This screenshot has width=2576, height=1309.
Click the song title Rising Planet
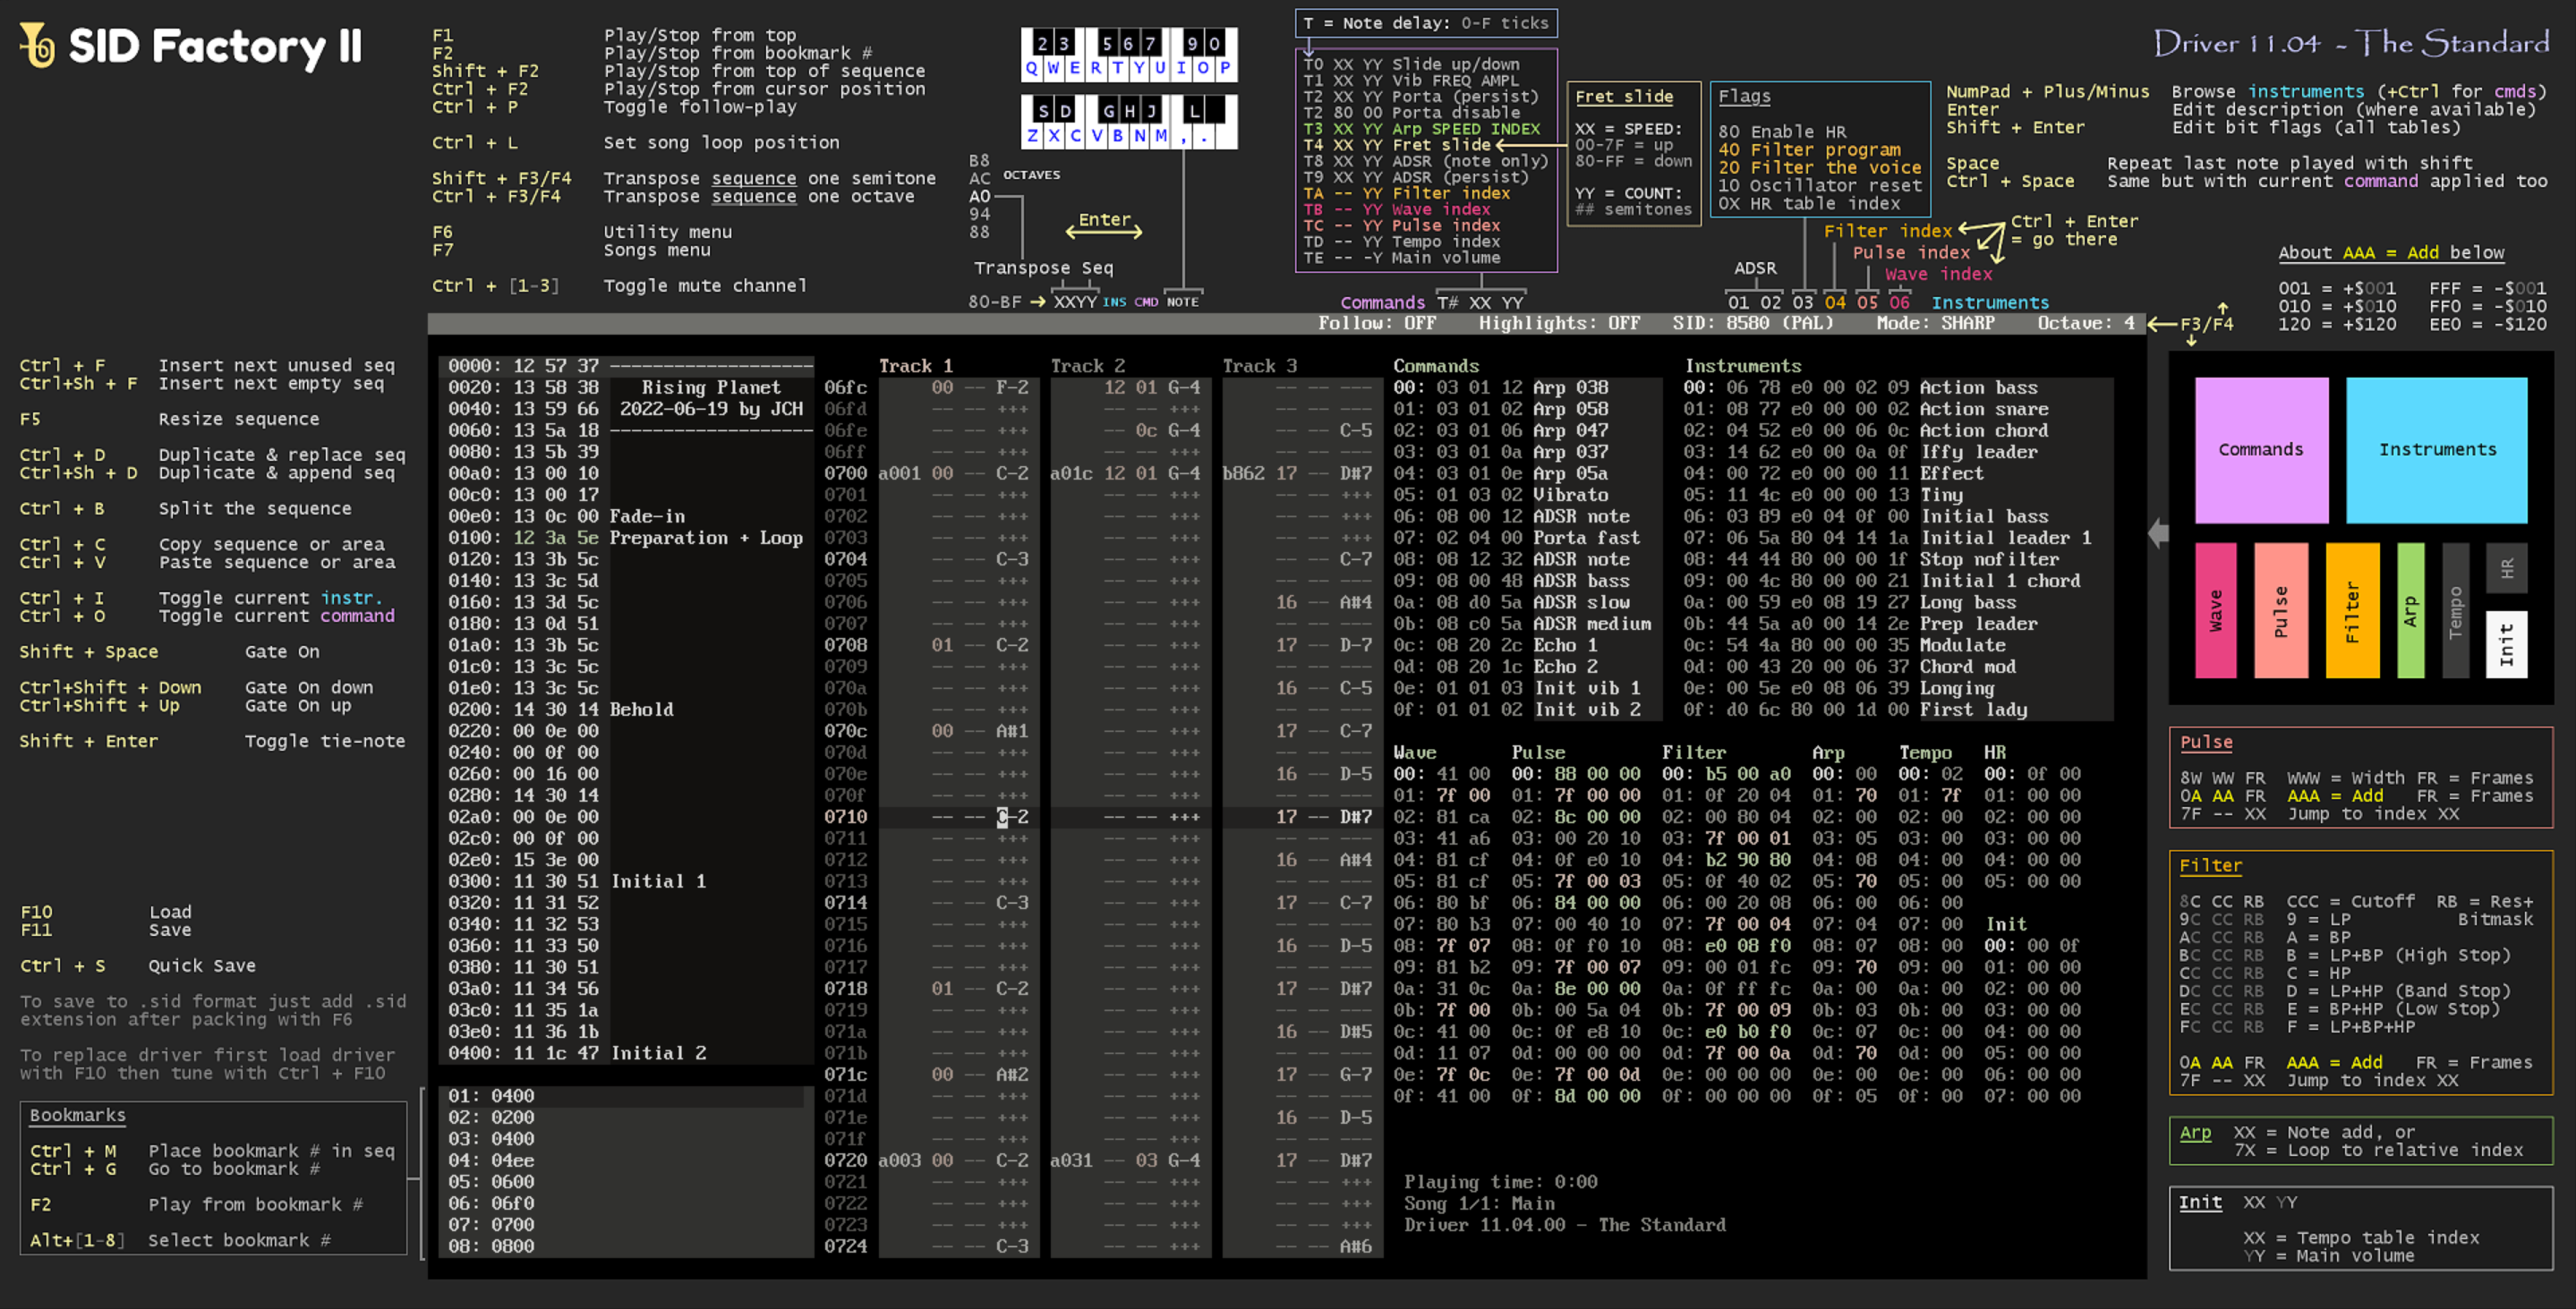pos(711,387)
